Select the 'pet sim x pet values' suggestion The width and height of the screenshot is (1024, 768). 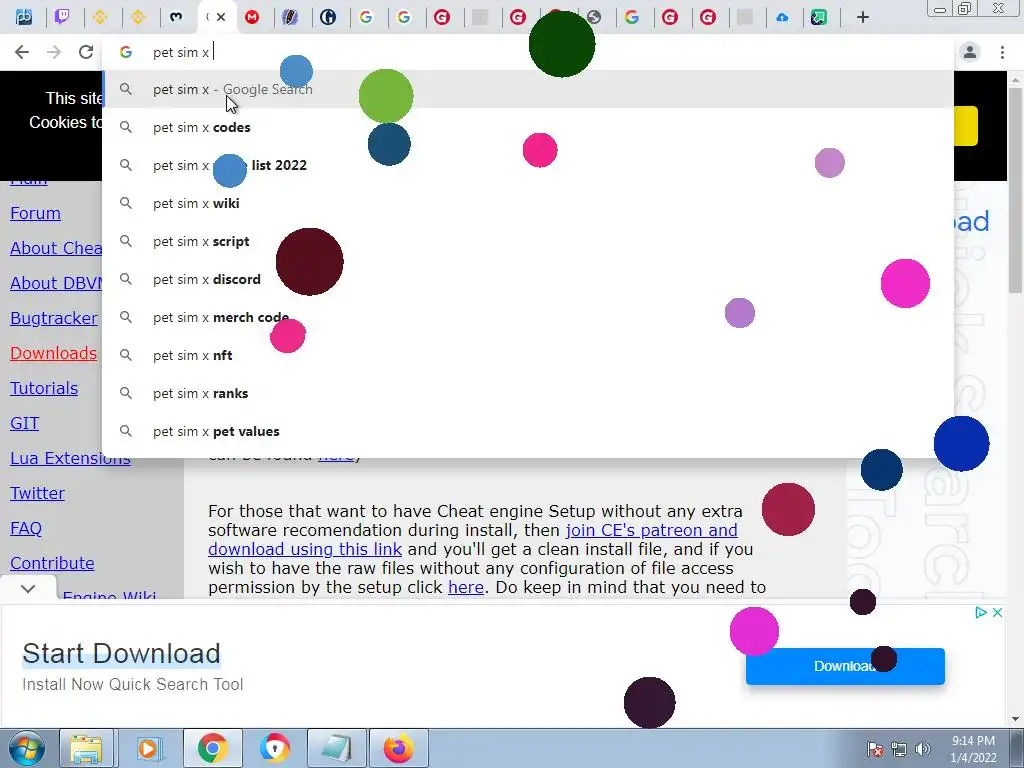pyautogui.click(x=528, y=431)
